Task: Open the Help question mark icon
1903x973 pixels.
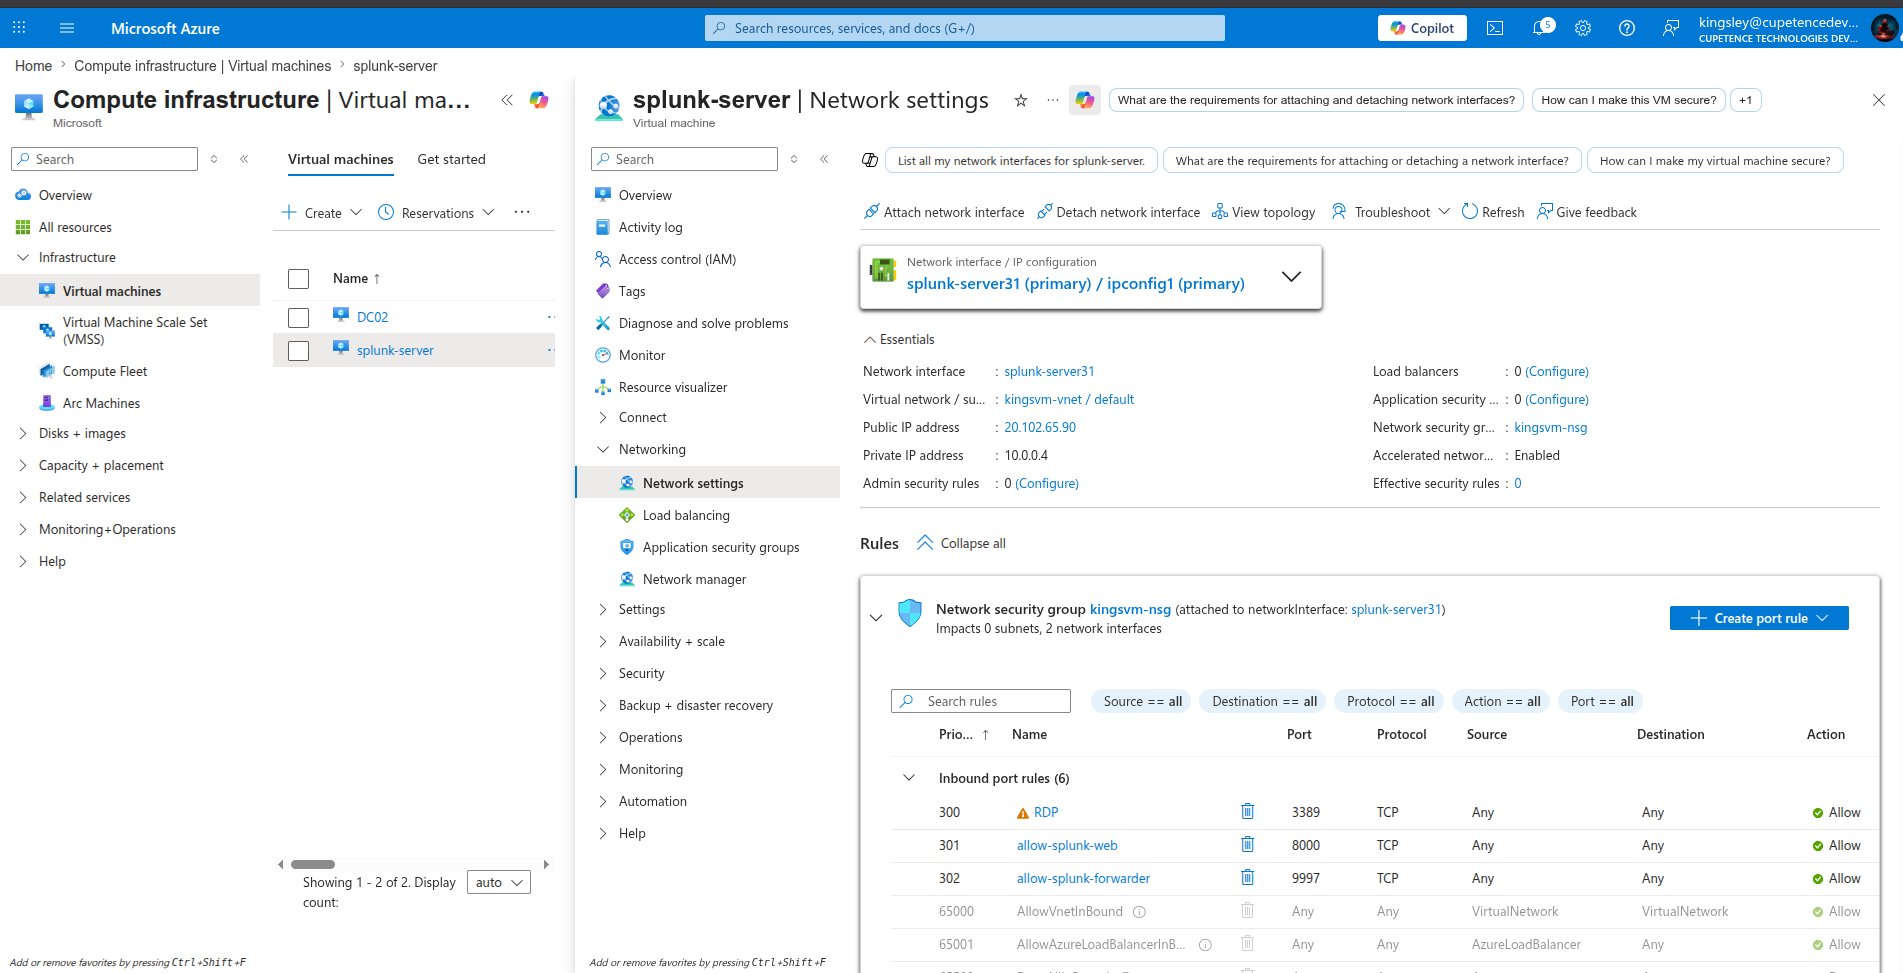Action: pyautogui.click(x=1627, y=28)
